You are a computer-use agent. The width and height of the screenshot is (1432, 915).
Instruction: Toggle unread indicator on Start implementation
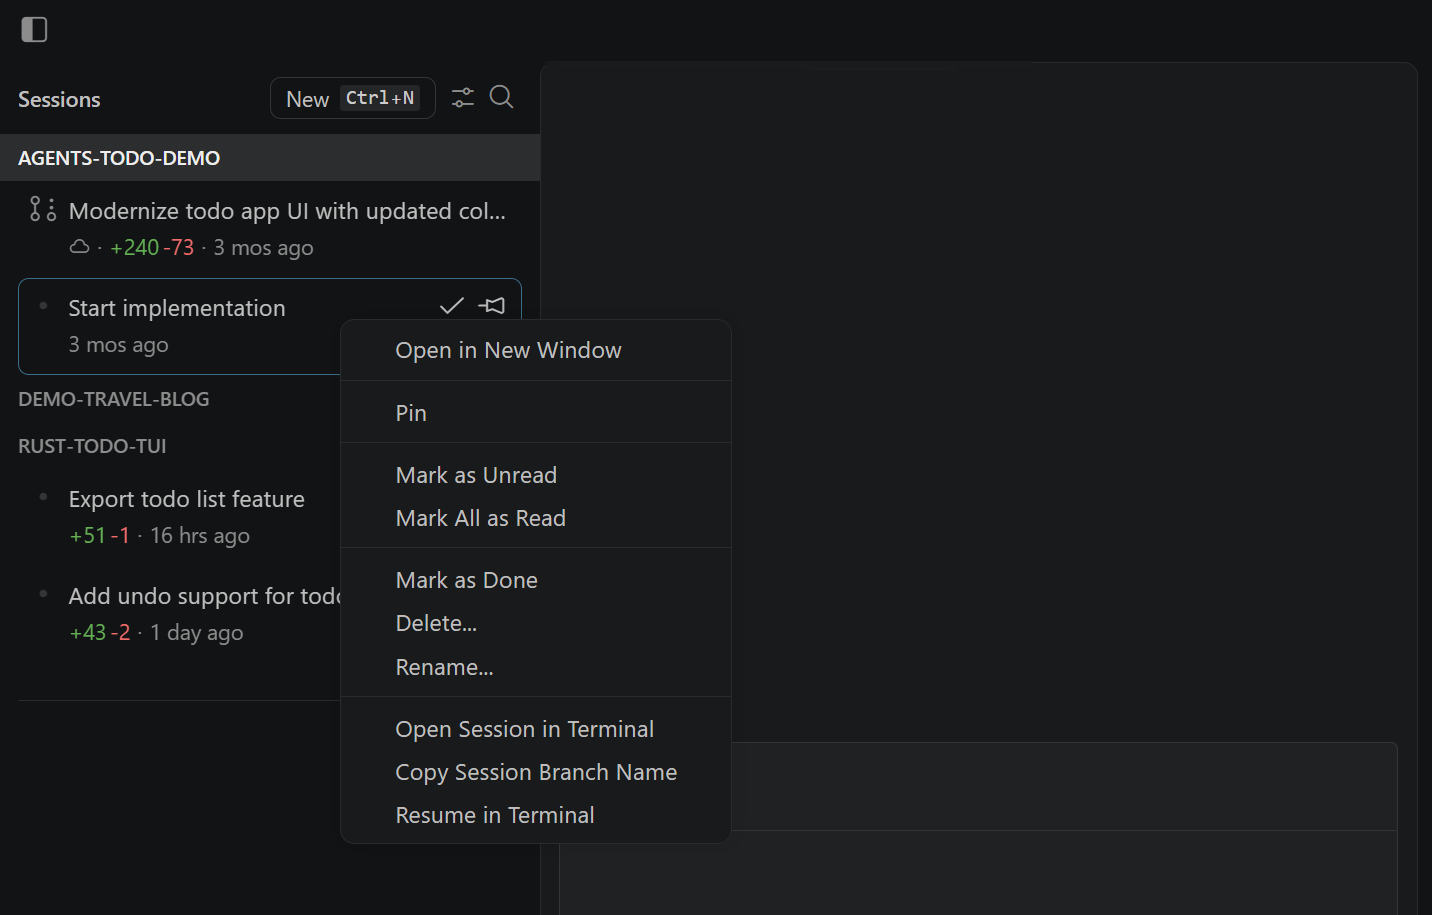(42, 305)
